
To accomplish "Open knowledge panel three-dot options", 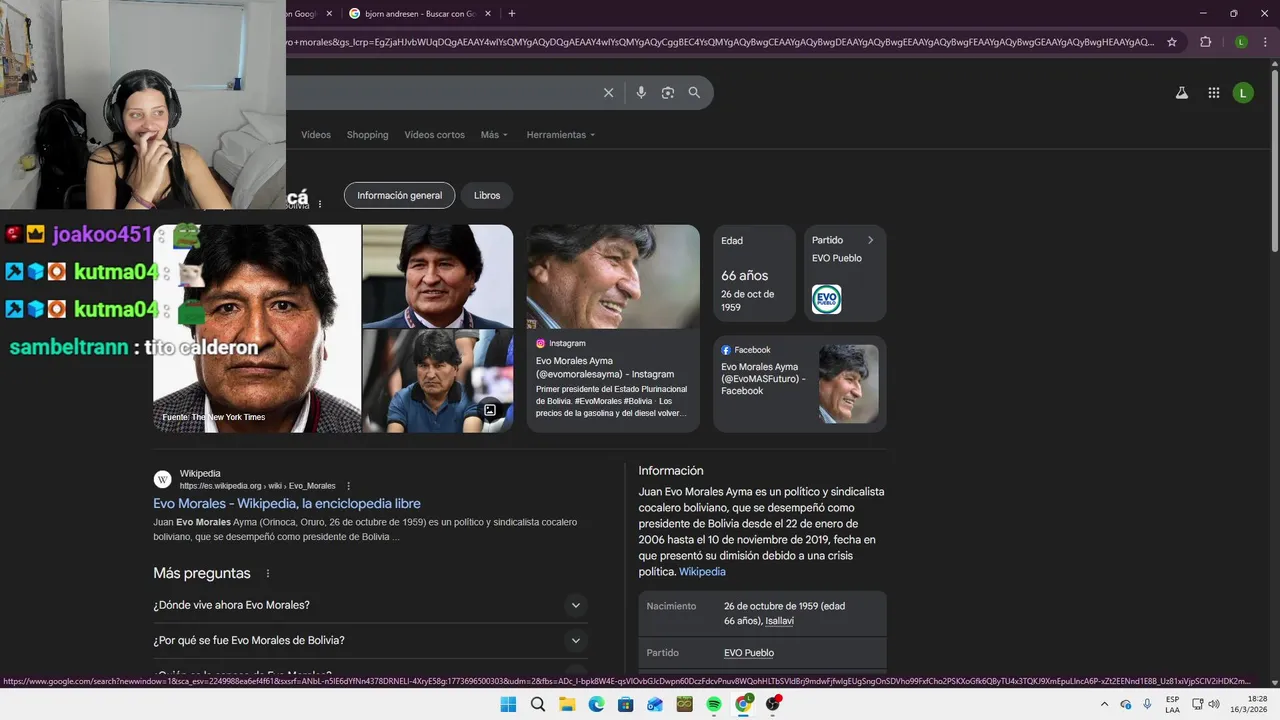I will click(320, 204).
